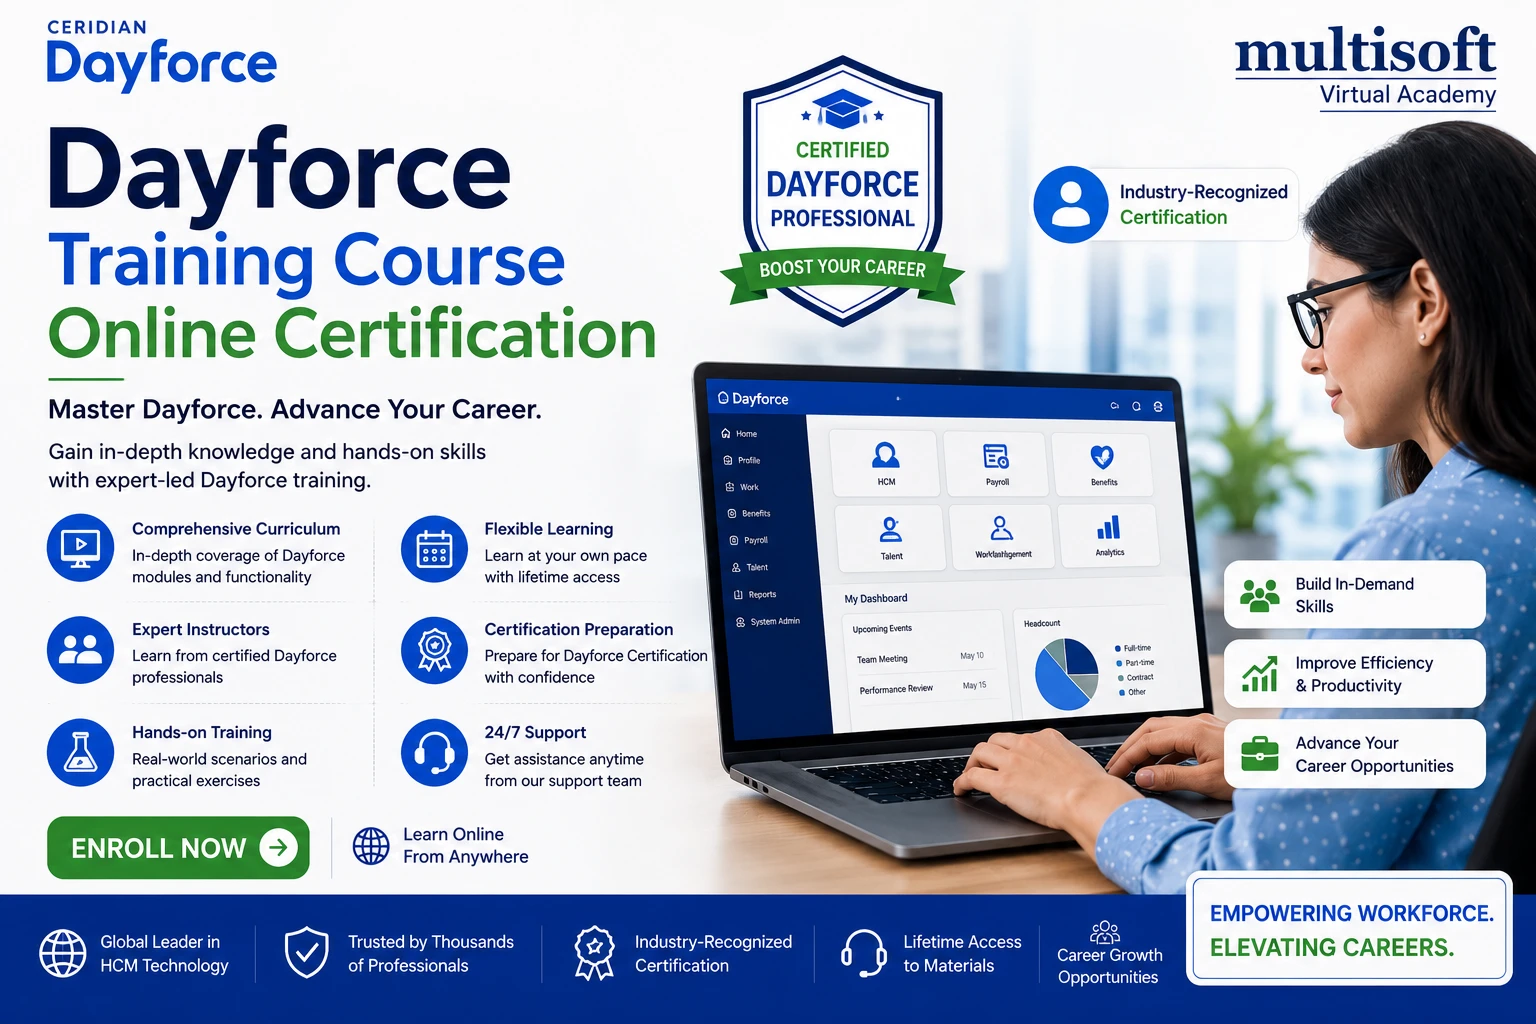Select the Comprehensive Curriculum monitor icon
The width and height of the screenshot is (1536, 1024).
tap(80, 548)
